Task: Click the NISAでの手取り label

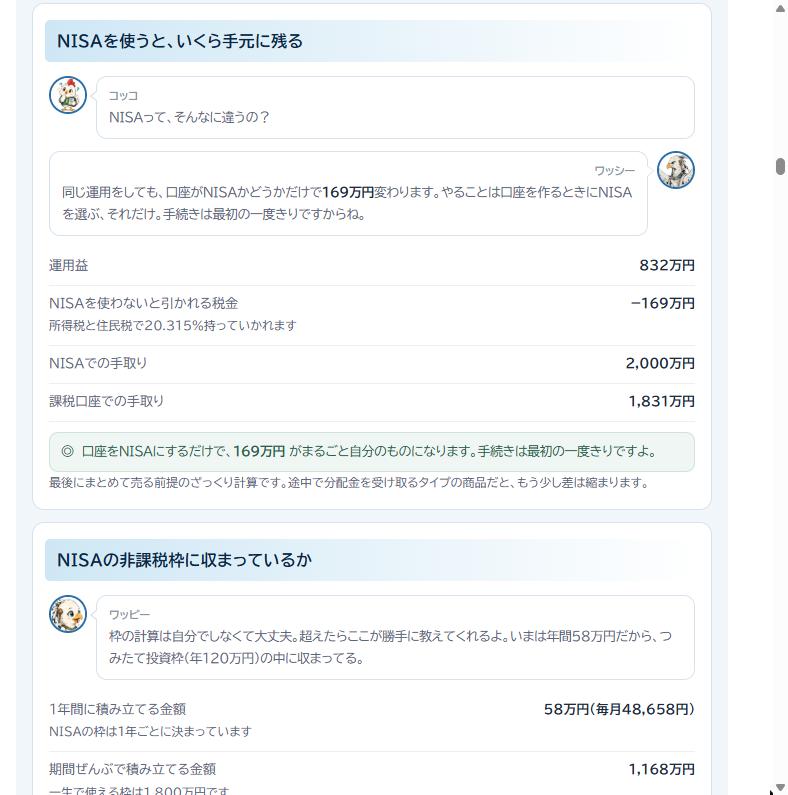Action: (x=98, y=363)
